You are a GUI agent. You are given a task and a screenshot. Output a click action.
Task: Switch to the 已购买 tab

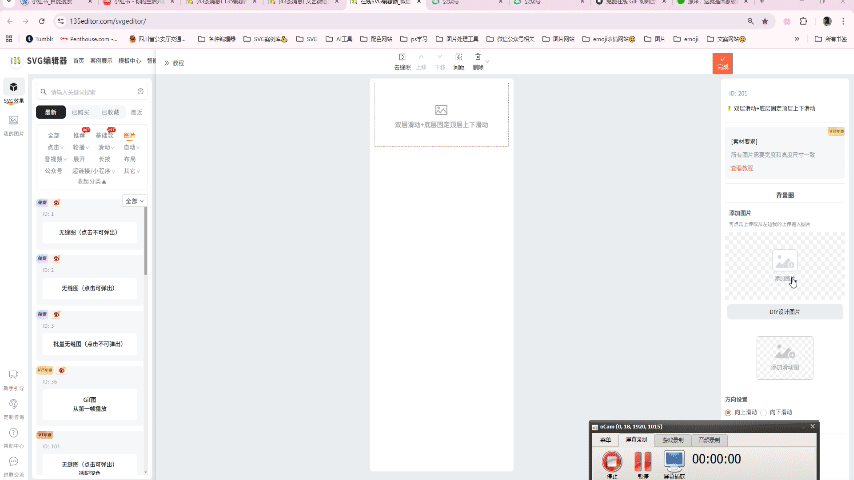pos(80,112)
